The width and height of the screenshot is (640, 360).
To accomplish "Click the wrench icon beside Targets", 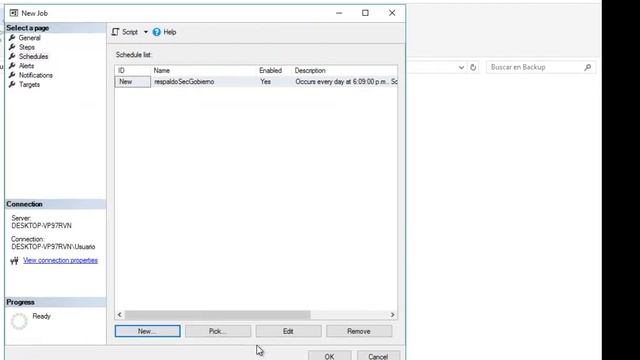I will pos(12,85).
